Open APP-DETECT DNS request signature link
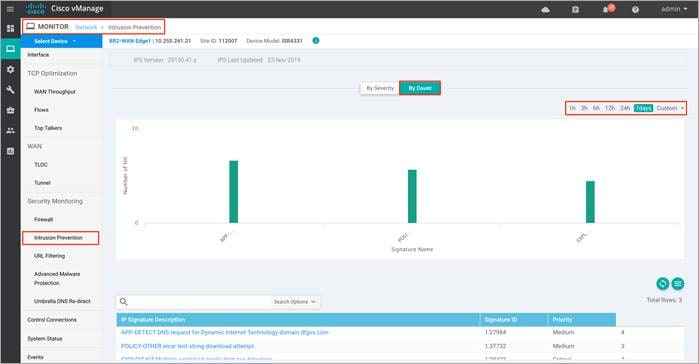The width and height of the screenshot is (699, 364). tap(225, 332)
